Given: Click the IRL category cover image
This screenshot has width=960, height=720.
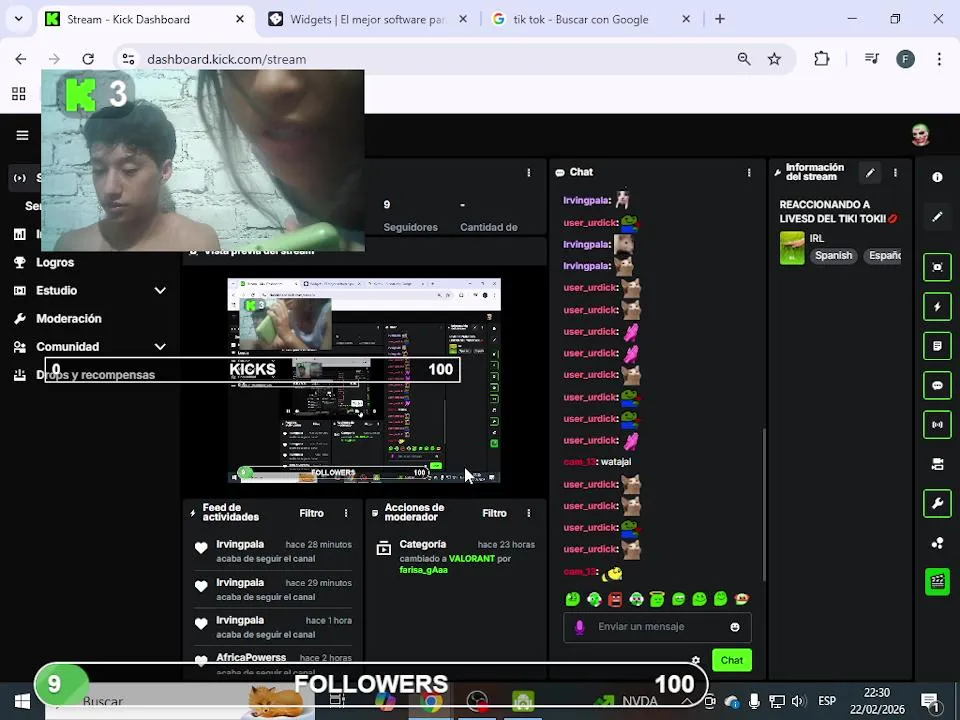Looking at the screenshot, I should coord(792,247).
